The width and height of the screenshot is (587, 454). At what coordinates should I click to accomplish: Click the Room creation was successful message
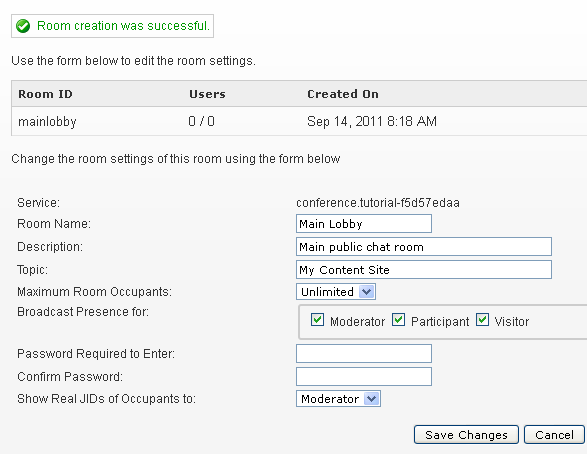[123, 26]
